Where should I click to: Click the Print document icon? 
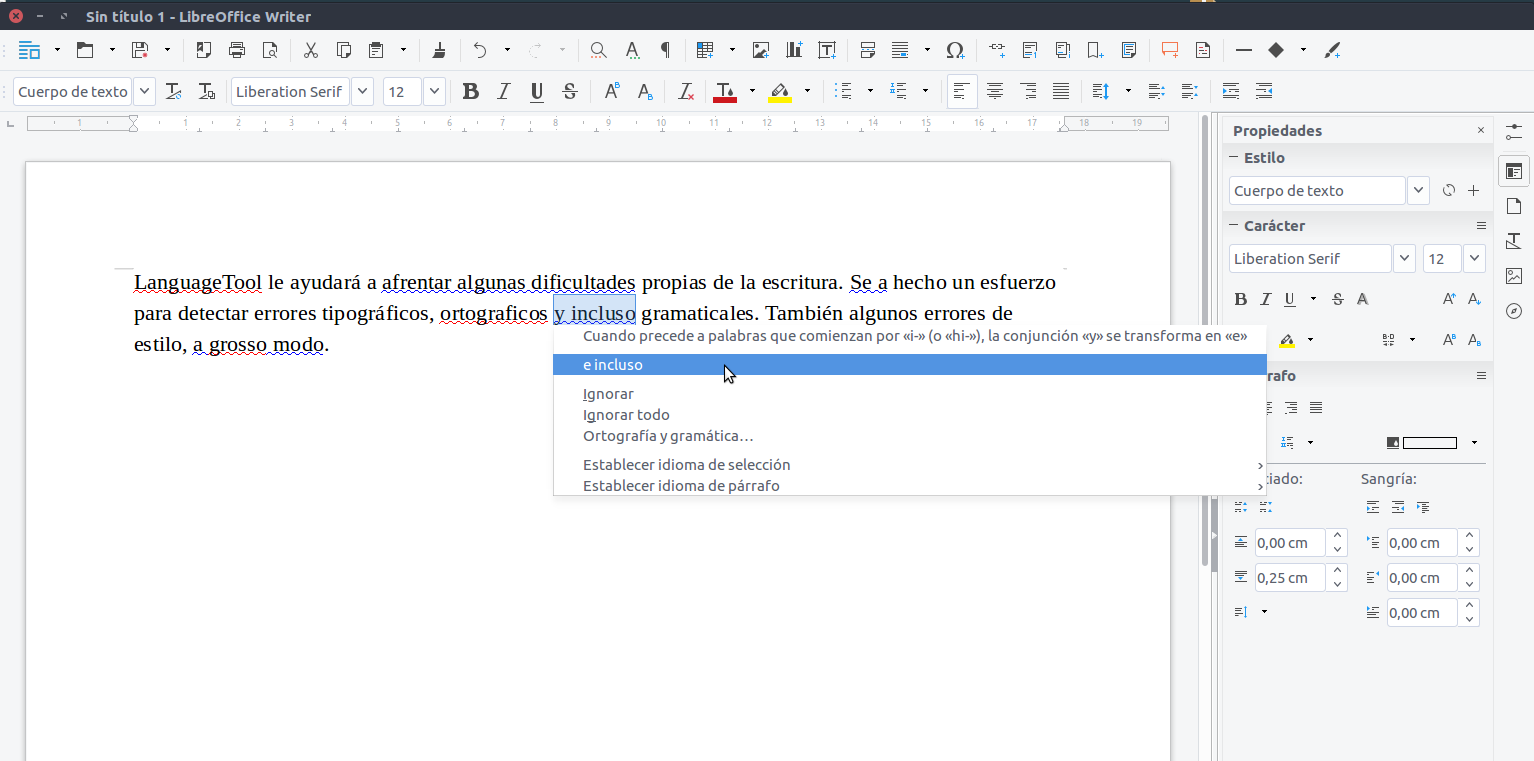tap(237, 50)
